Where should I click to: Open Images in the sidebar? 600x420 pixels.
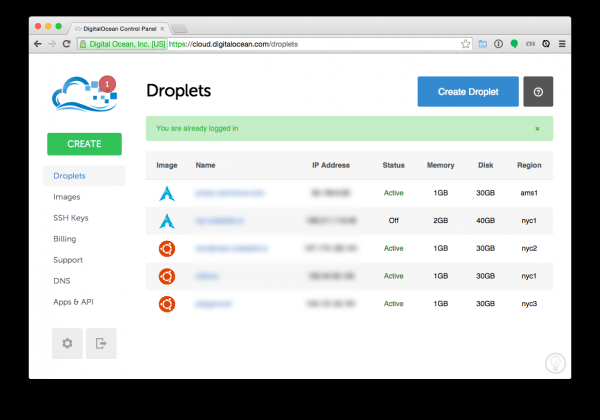(67, 197)
